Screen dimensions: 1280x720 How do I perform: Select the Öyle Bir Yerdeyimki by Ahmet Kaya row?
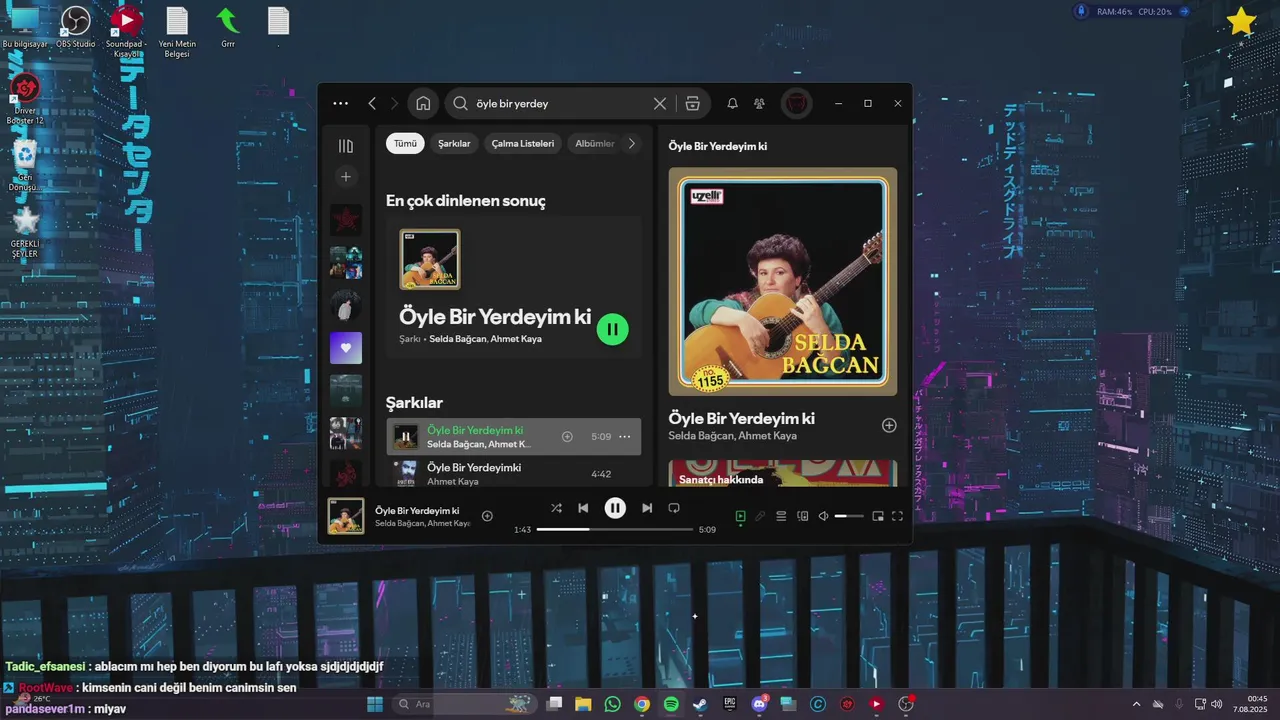click(514, 474)
